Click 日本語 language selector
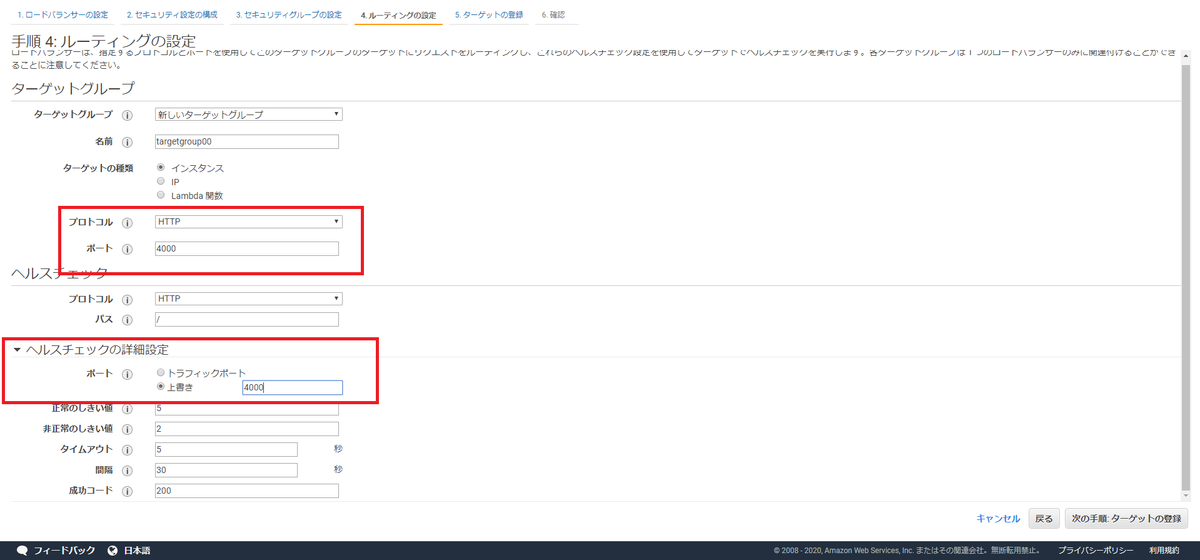The width and height of the screenshot is (1200, 560). tap(137, 551)
